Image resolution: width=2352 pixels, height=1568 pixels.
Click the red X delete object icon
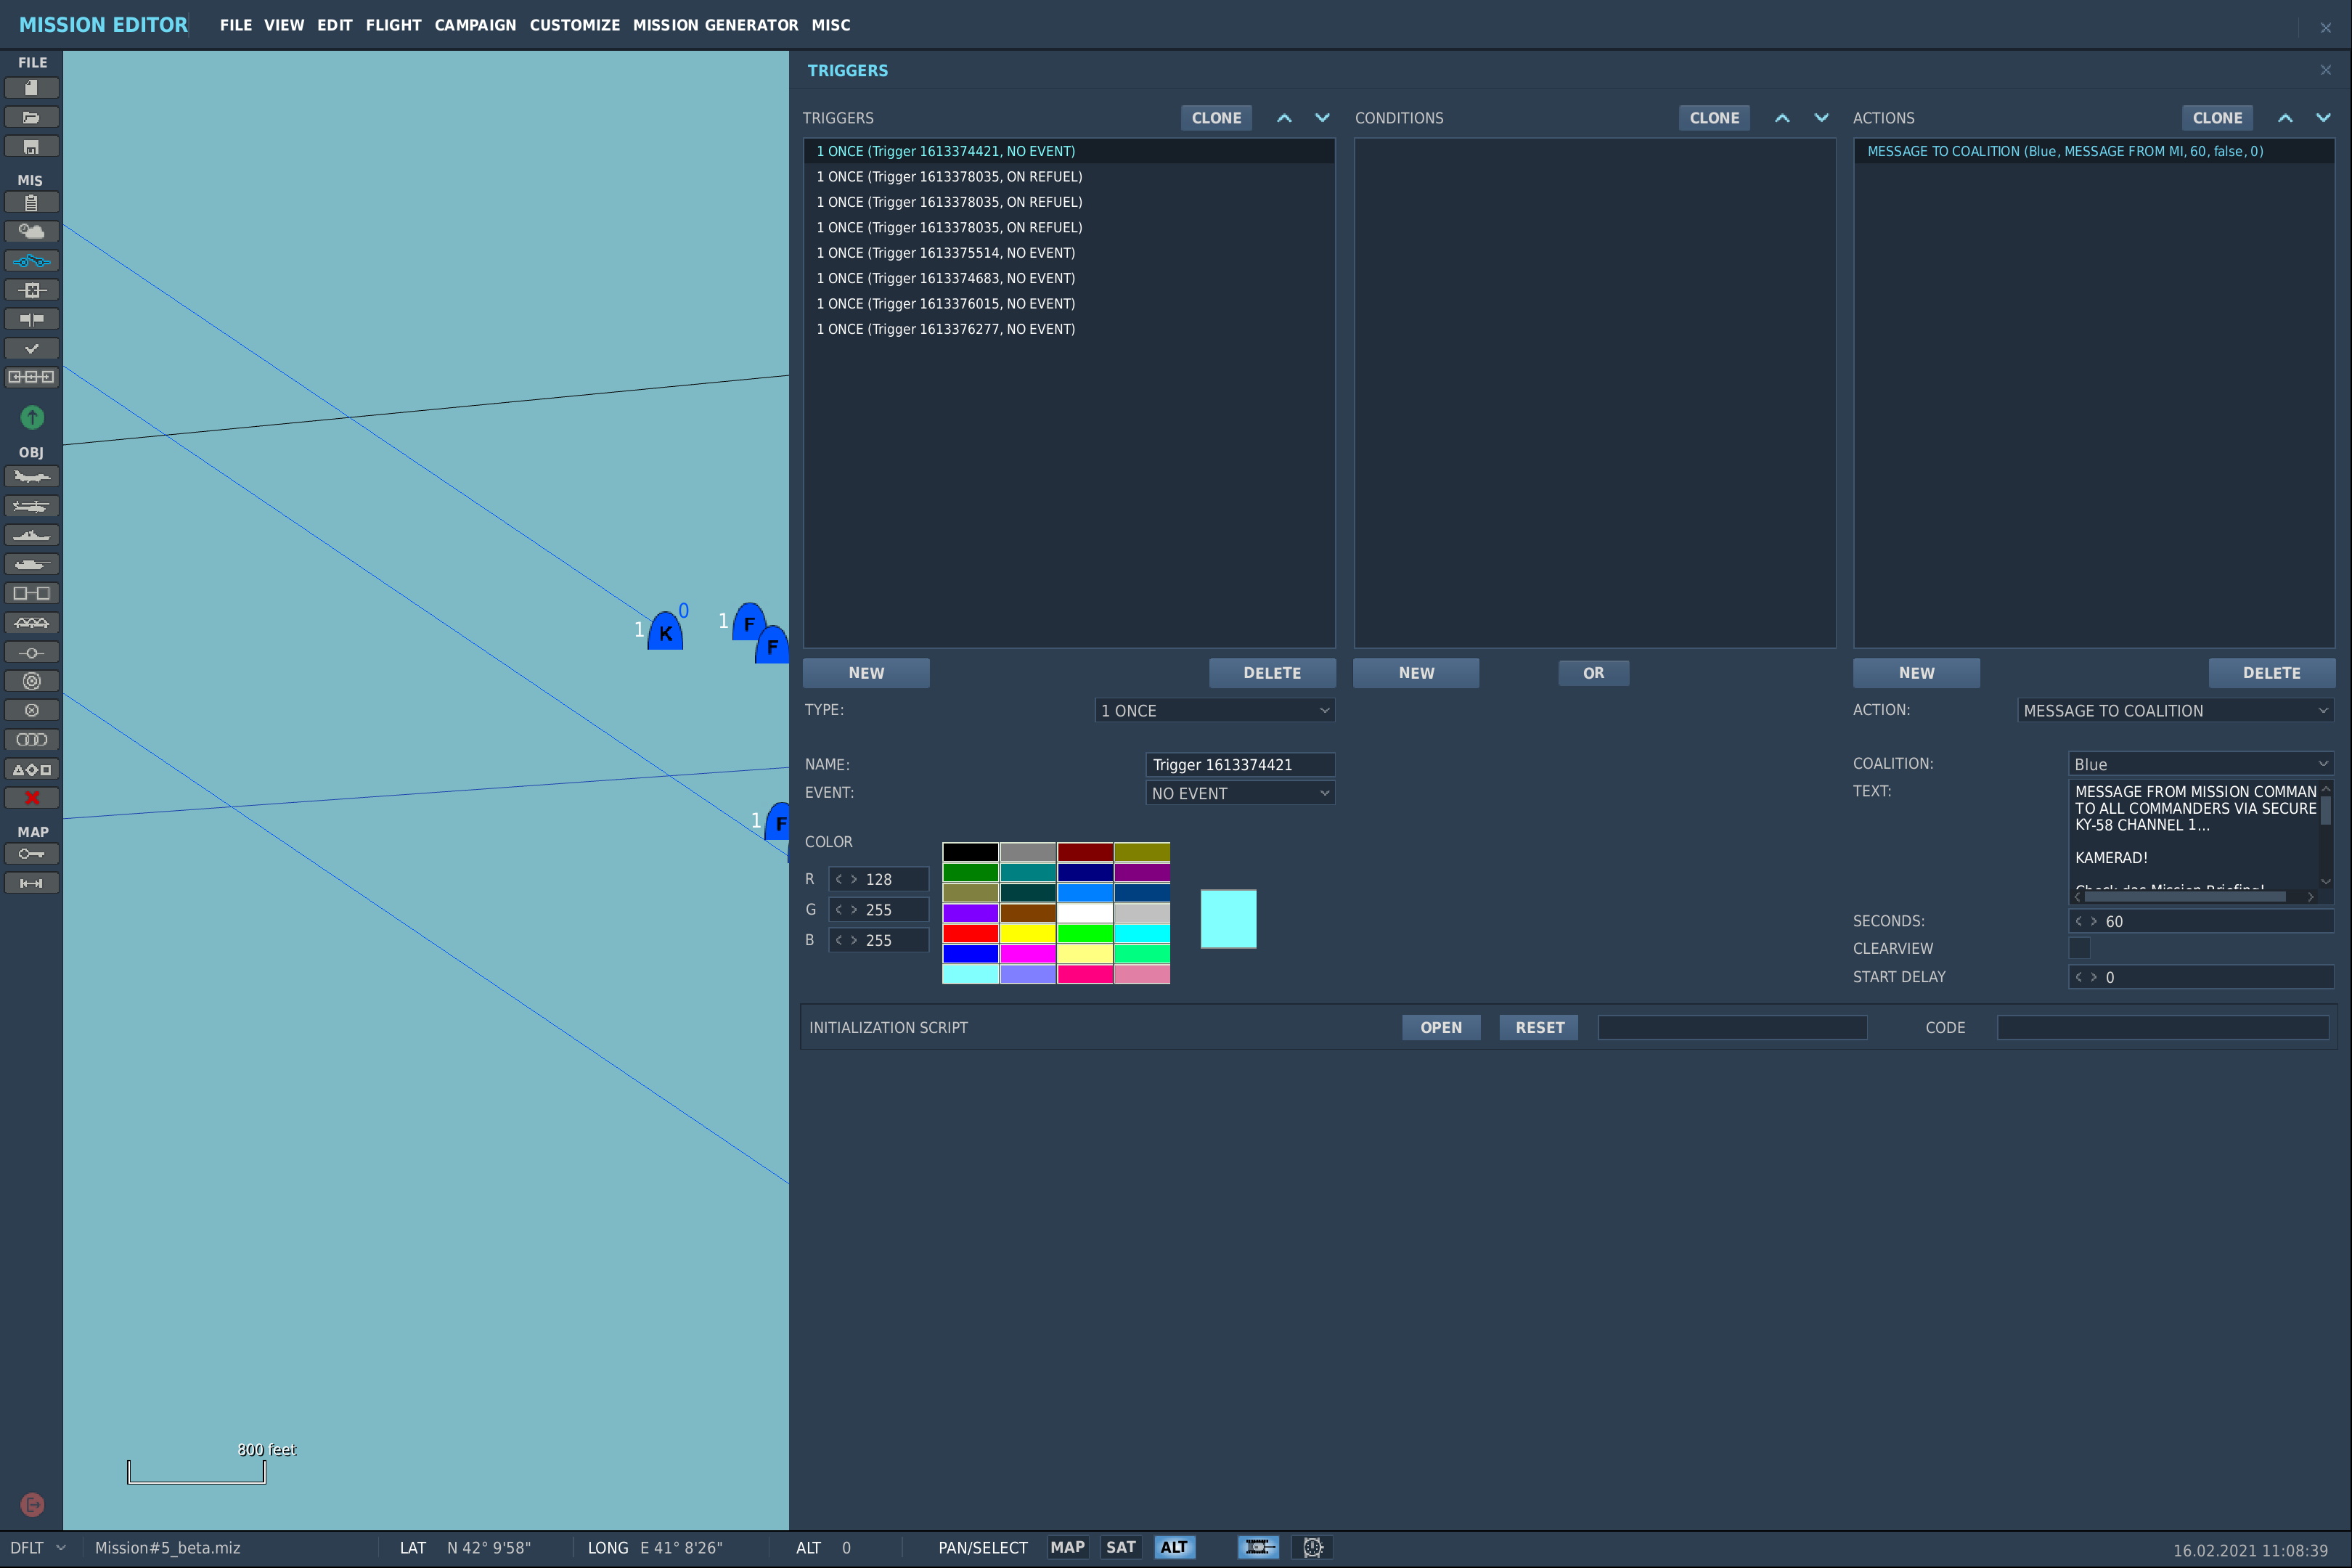coord(31,798)
